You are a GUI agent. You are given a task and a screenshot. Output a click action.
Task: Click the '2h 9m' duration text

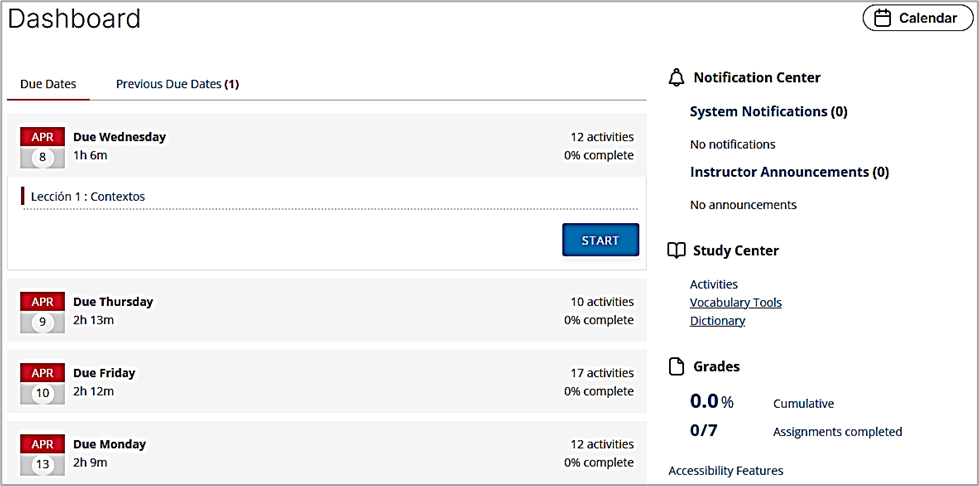click(x=91, y=462)
